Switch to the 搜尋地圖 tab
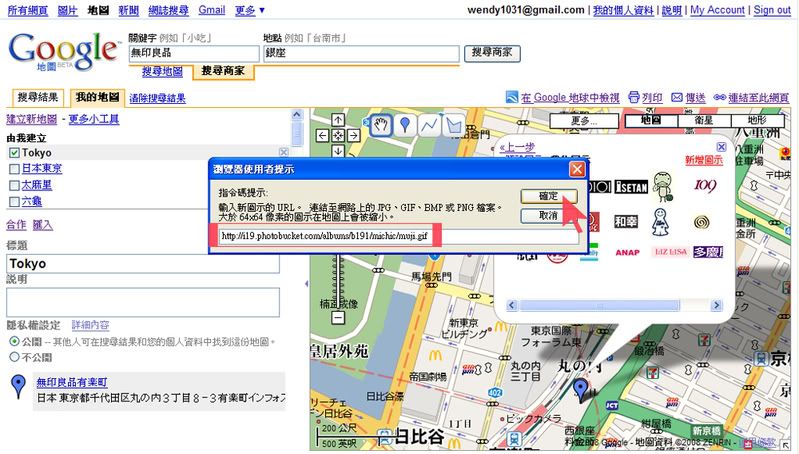 pos(162,72)
